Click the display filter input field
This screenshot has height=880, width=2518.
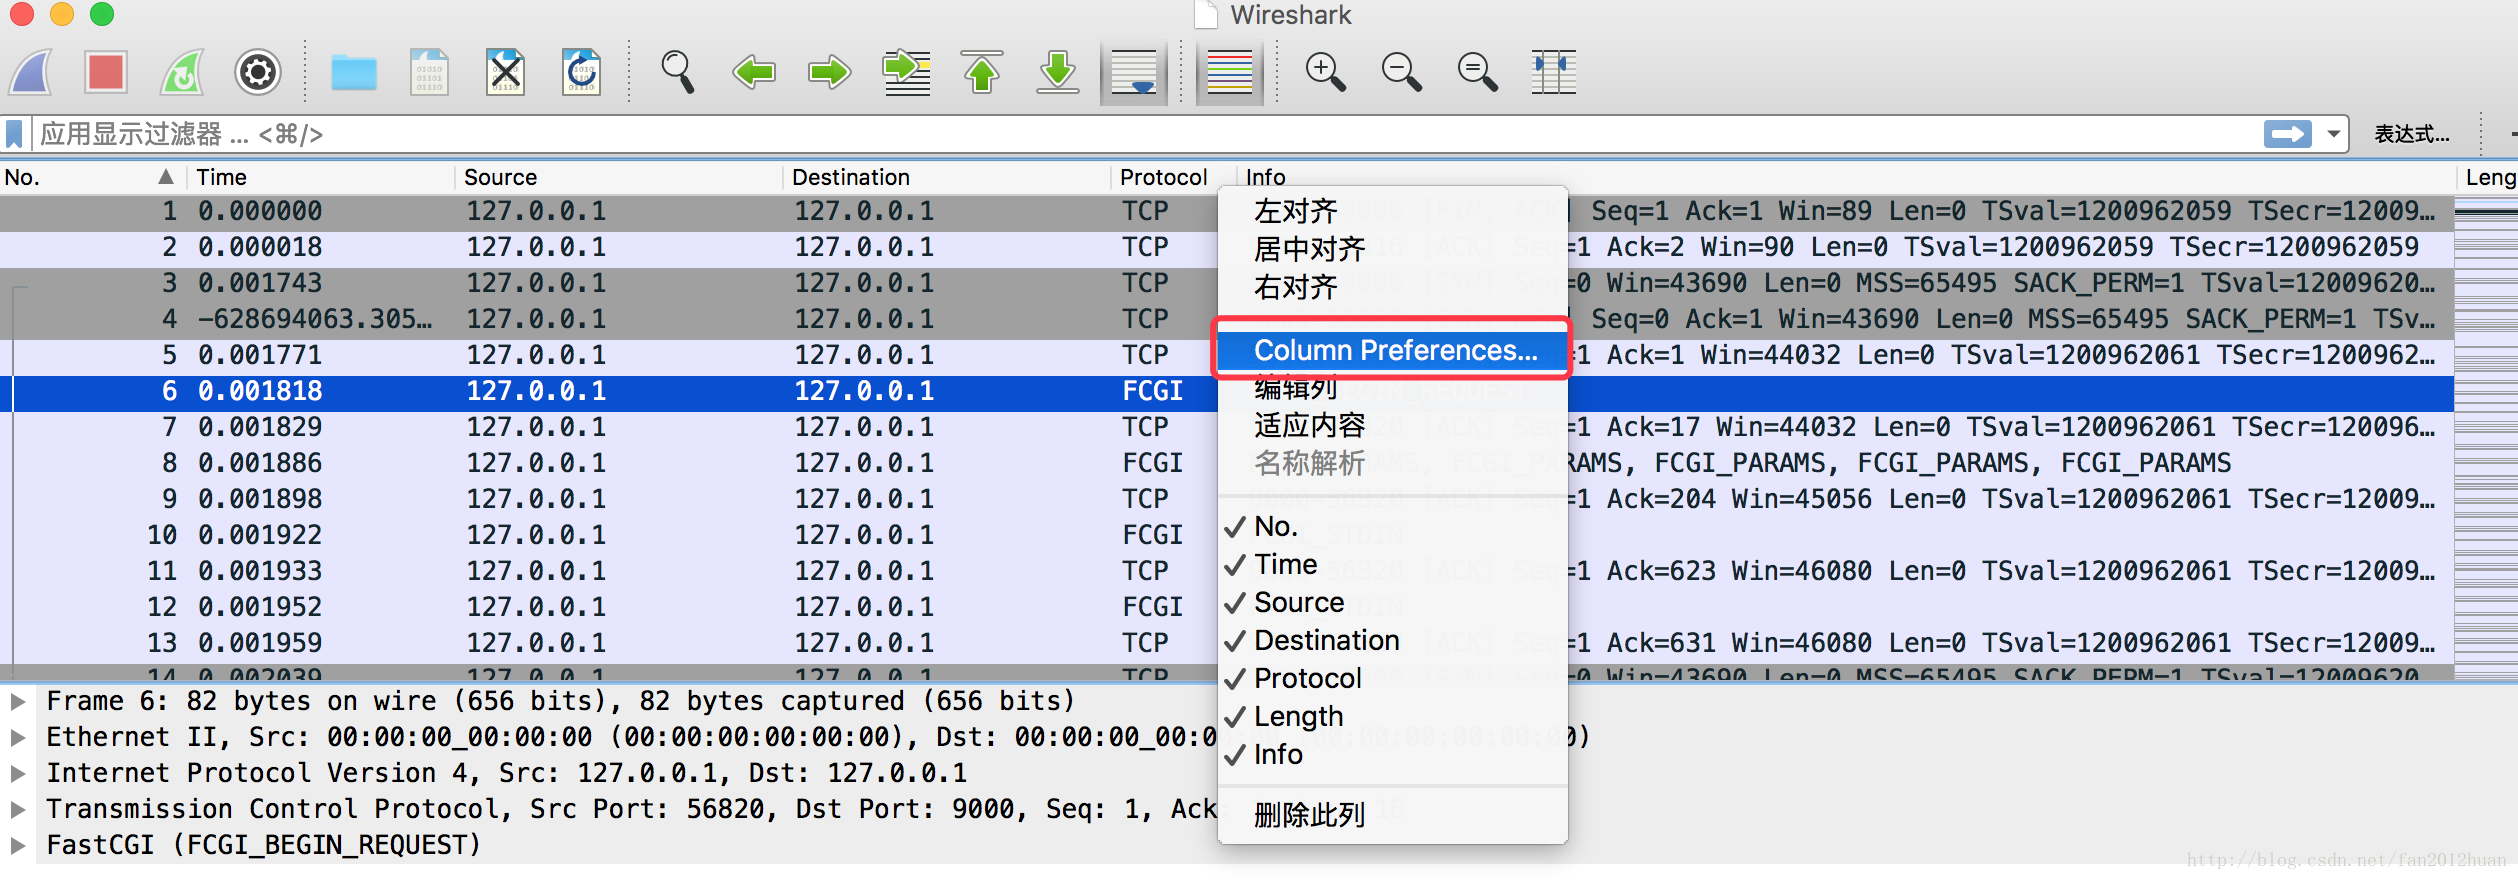coord(1145,134)
